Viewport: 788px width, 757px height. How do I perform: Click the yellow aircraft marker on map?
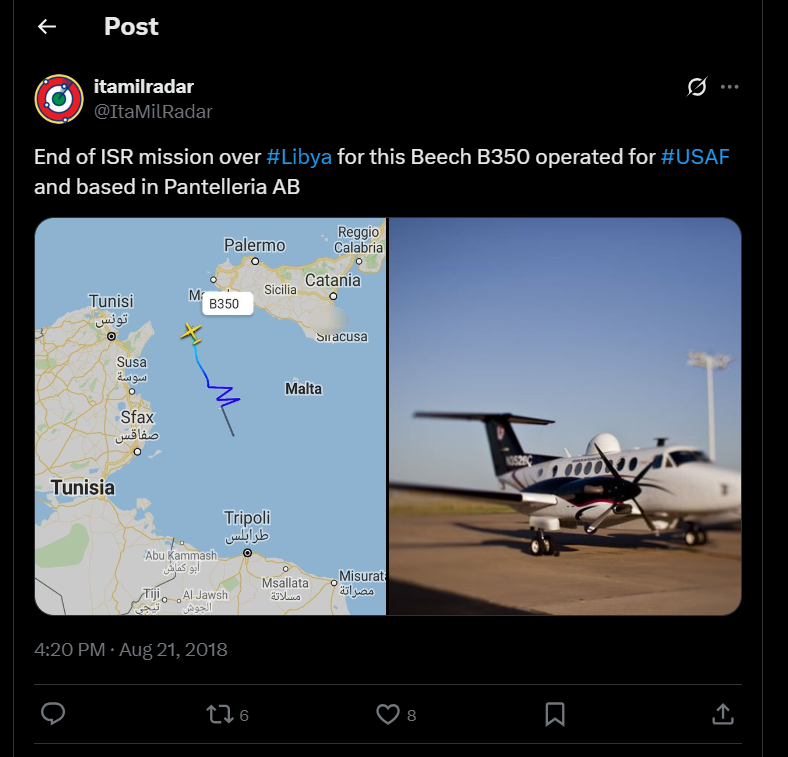pos(192,333)
